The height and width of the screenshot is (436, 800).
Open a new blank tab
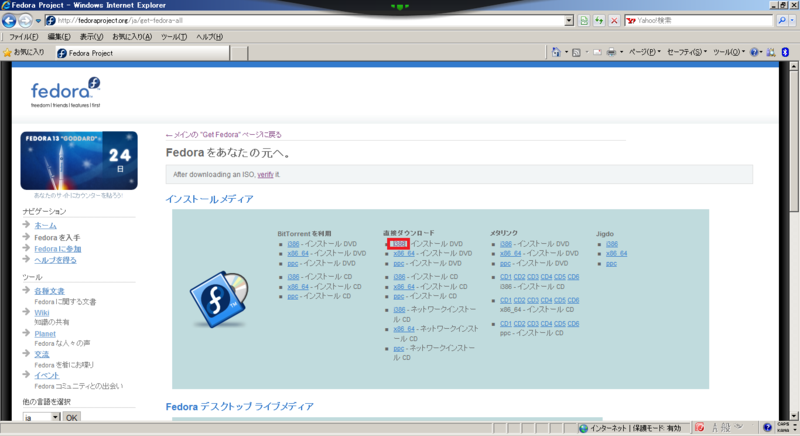click(x=239, y=53)
